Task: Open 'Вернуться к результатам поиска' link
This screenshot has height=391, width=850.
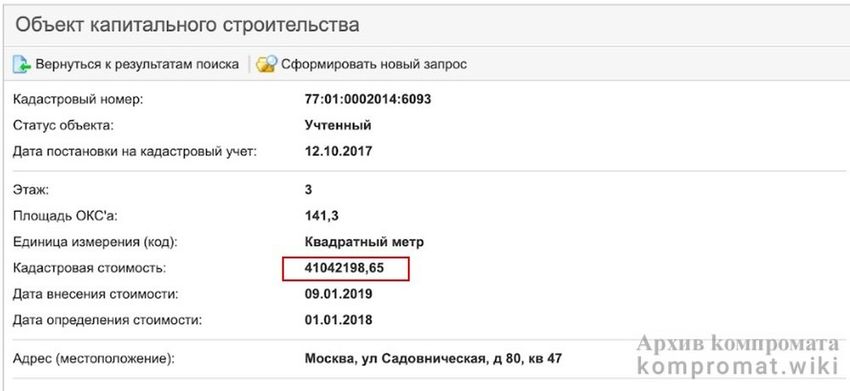Action: (137, 65)
